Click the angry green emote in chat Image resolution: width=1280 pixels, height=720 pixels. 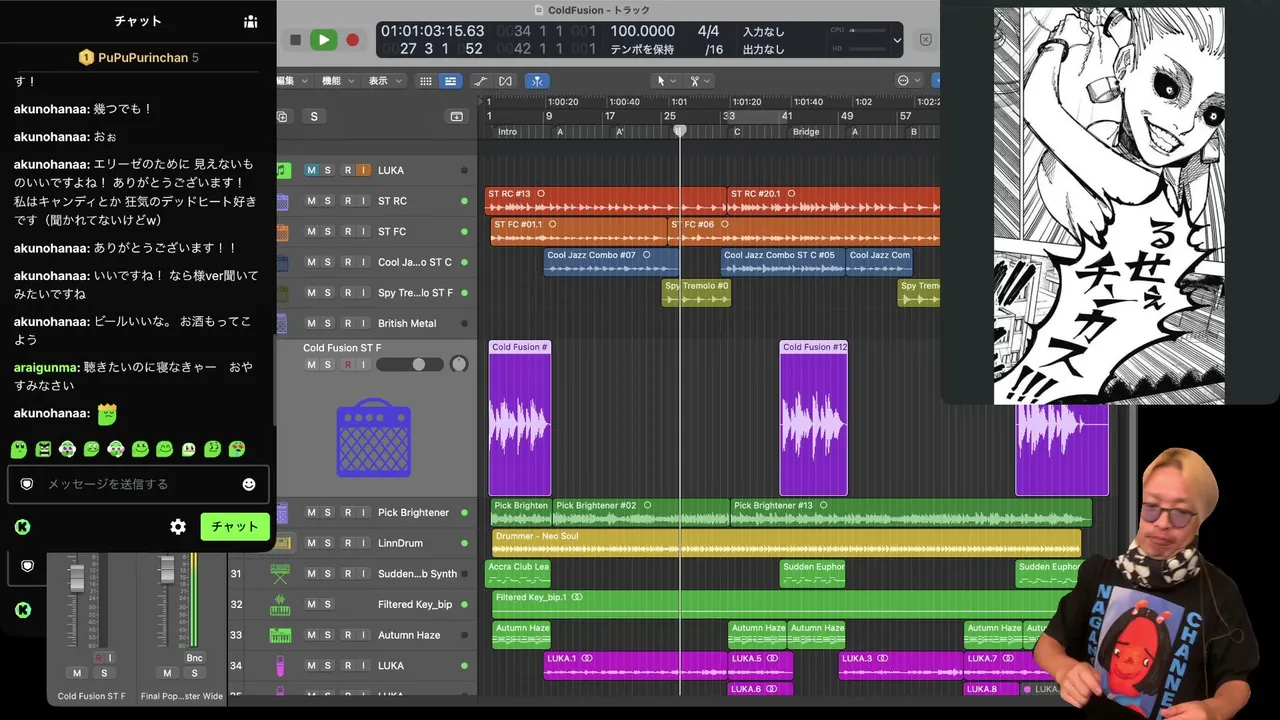click(x=43, y=449)
